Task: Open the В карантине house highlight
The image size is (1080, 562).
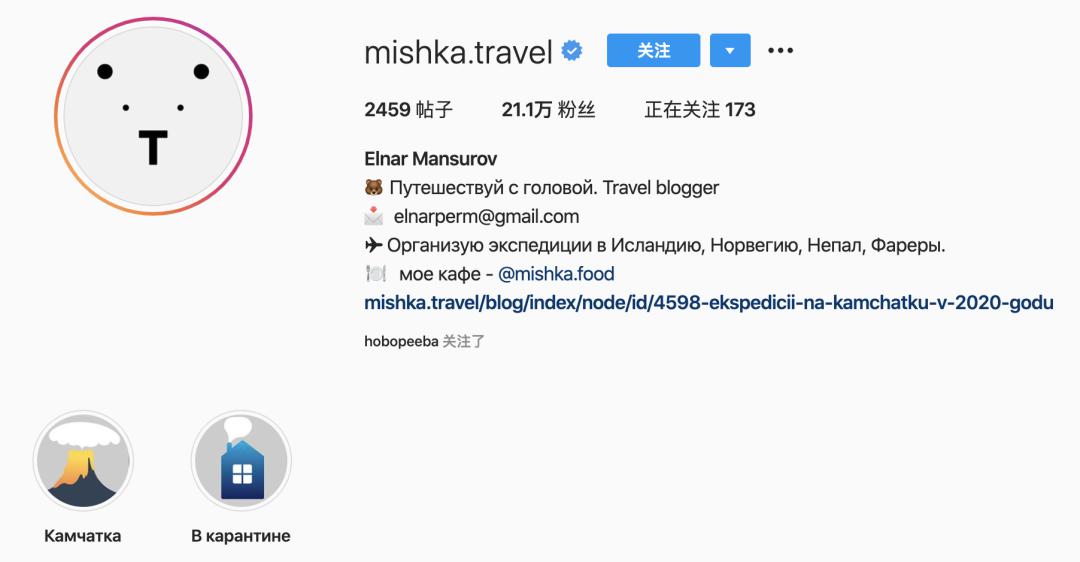Action: pyautogui.click(x=241, y=460)
